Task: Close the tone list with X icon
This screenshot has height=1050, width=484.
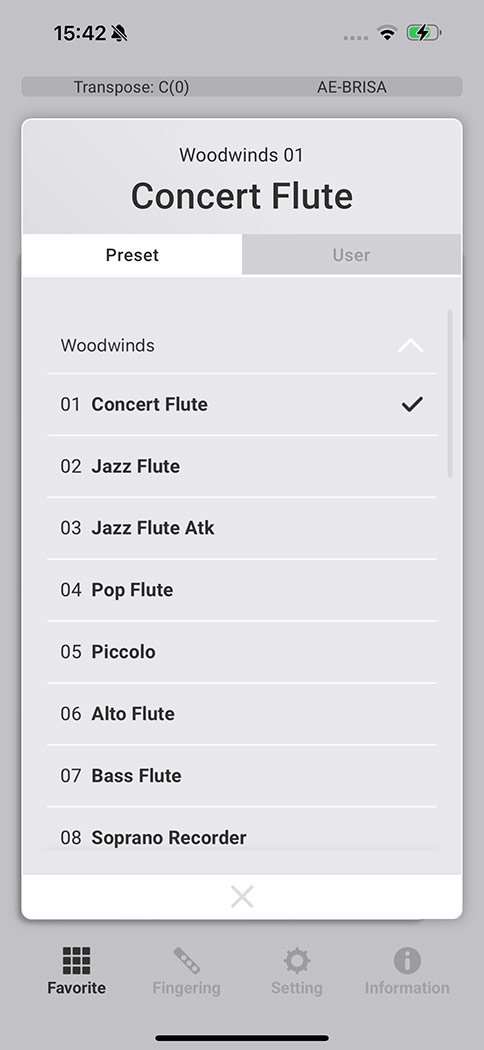Action: 242,896
